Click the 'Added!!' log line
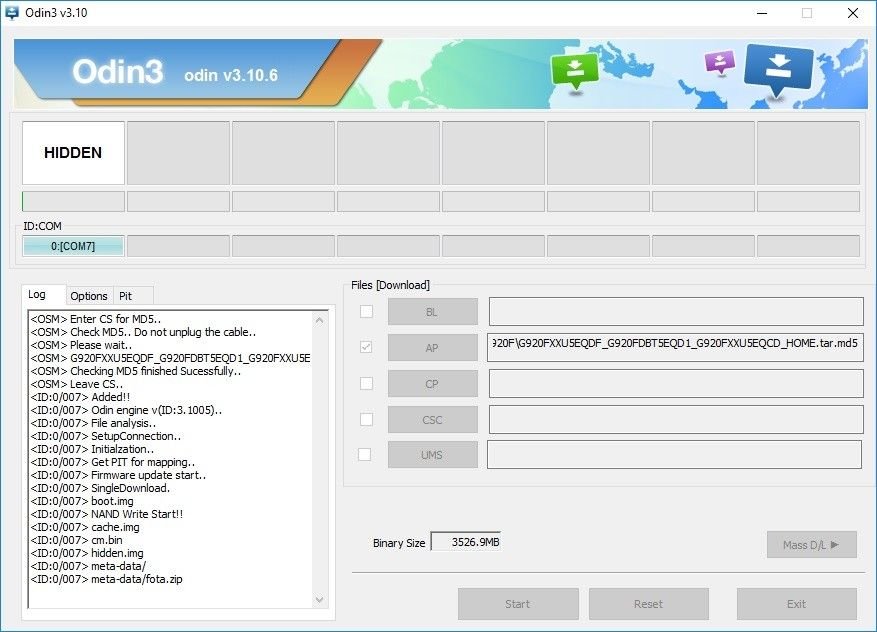Screen dimensions: 877x632 [80, 397]
